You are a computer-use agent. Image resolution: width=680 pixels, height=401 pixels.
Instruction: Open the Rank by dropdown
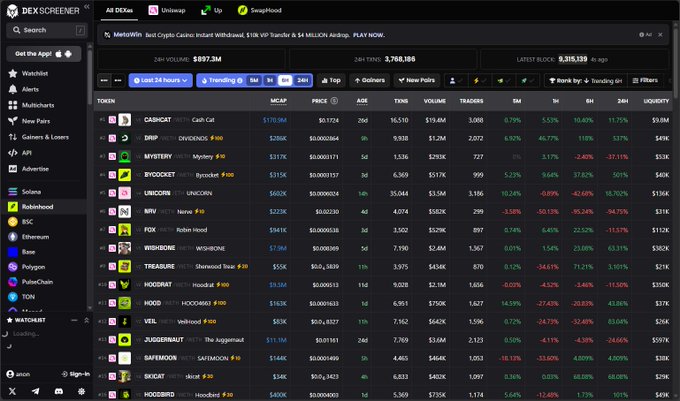click(x=585, y=81)
